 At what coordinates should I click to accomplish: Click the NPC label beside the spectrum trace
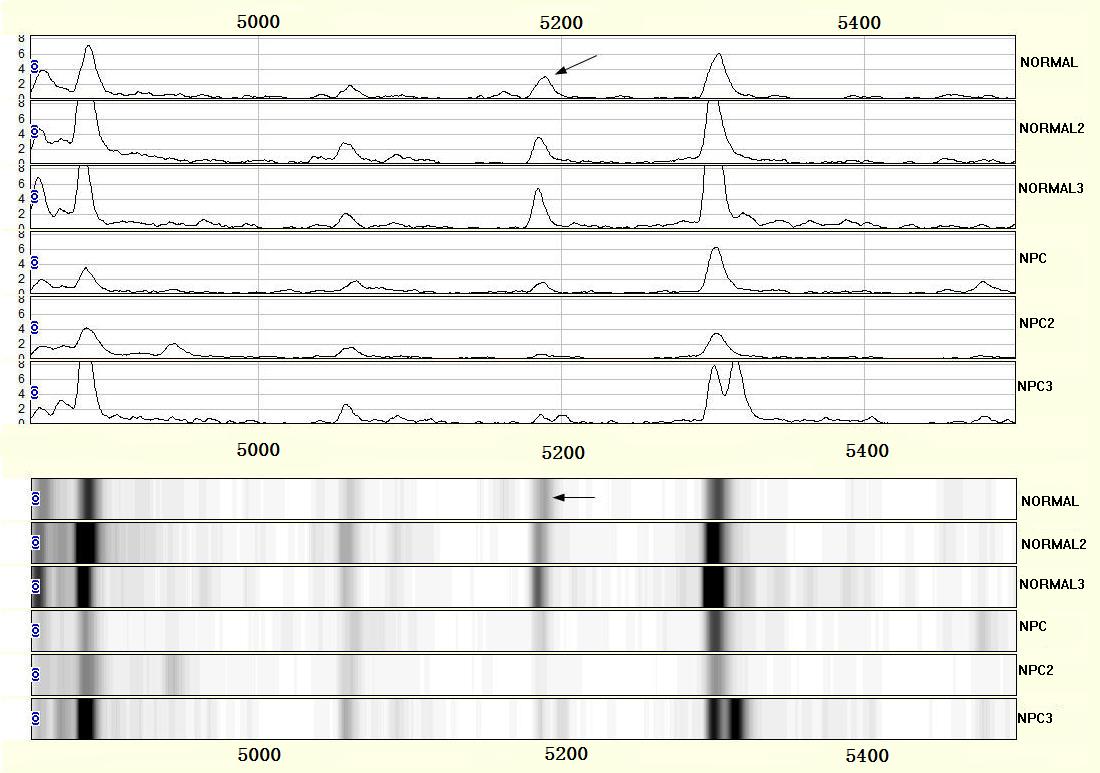1033,258
